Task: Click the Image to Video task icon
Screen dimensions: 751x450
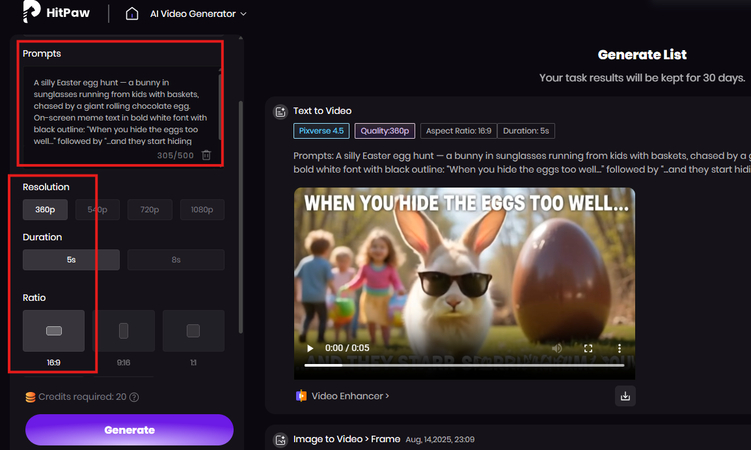Action: tap(280, 439)
